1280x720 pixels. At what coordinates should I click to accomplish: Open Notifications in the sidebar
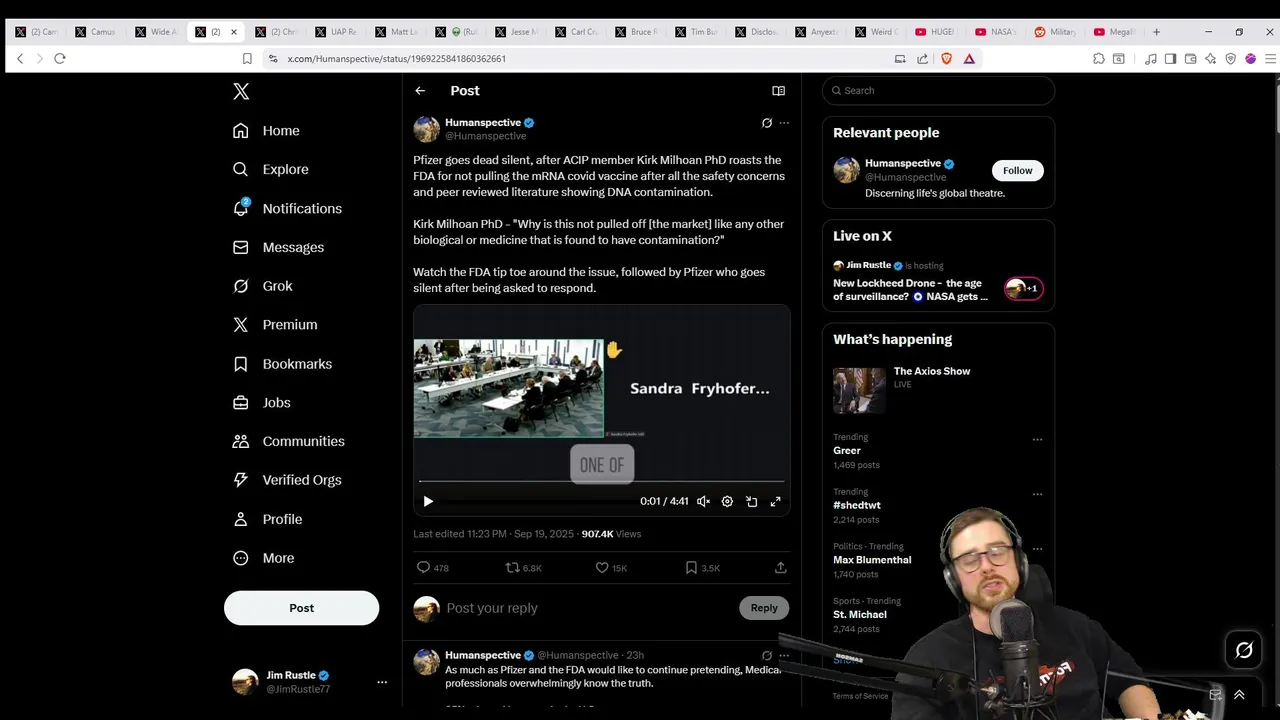[x=287, y=208]
